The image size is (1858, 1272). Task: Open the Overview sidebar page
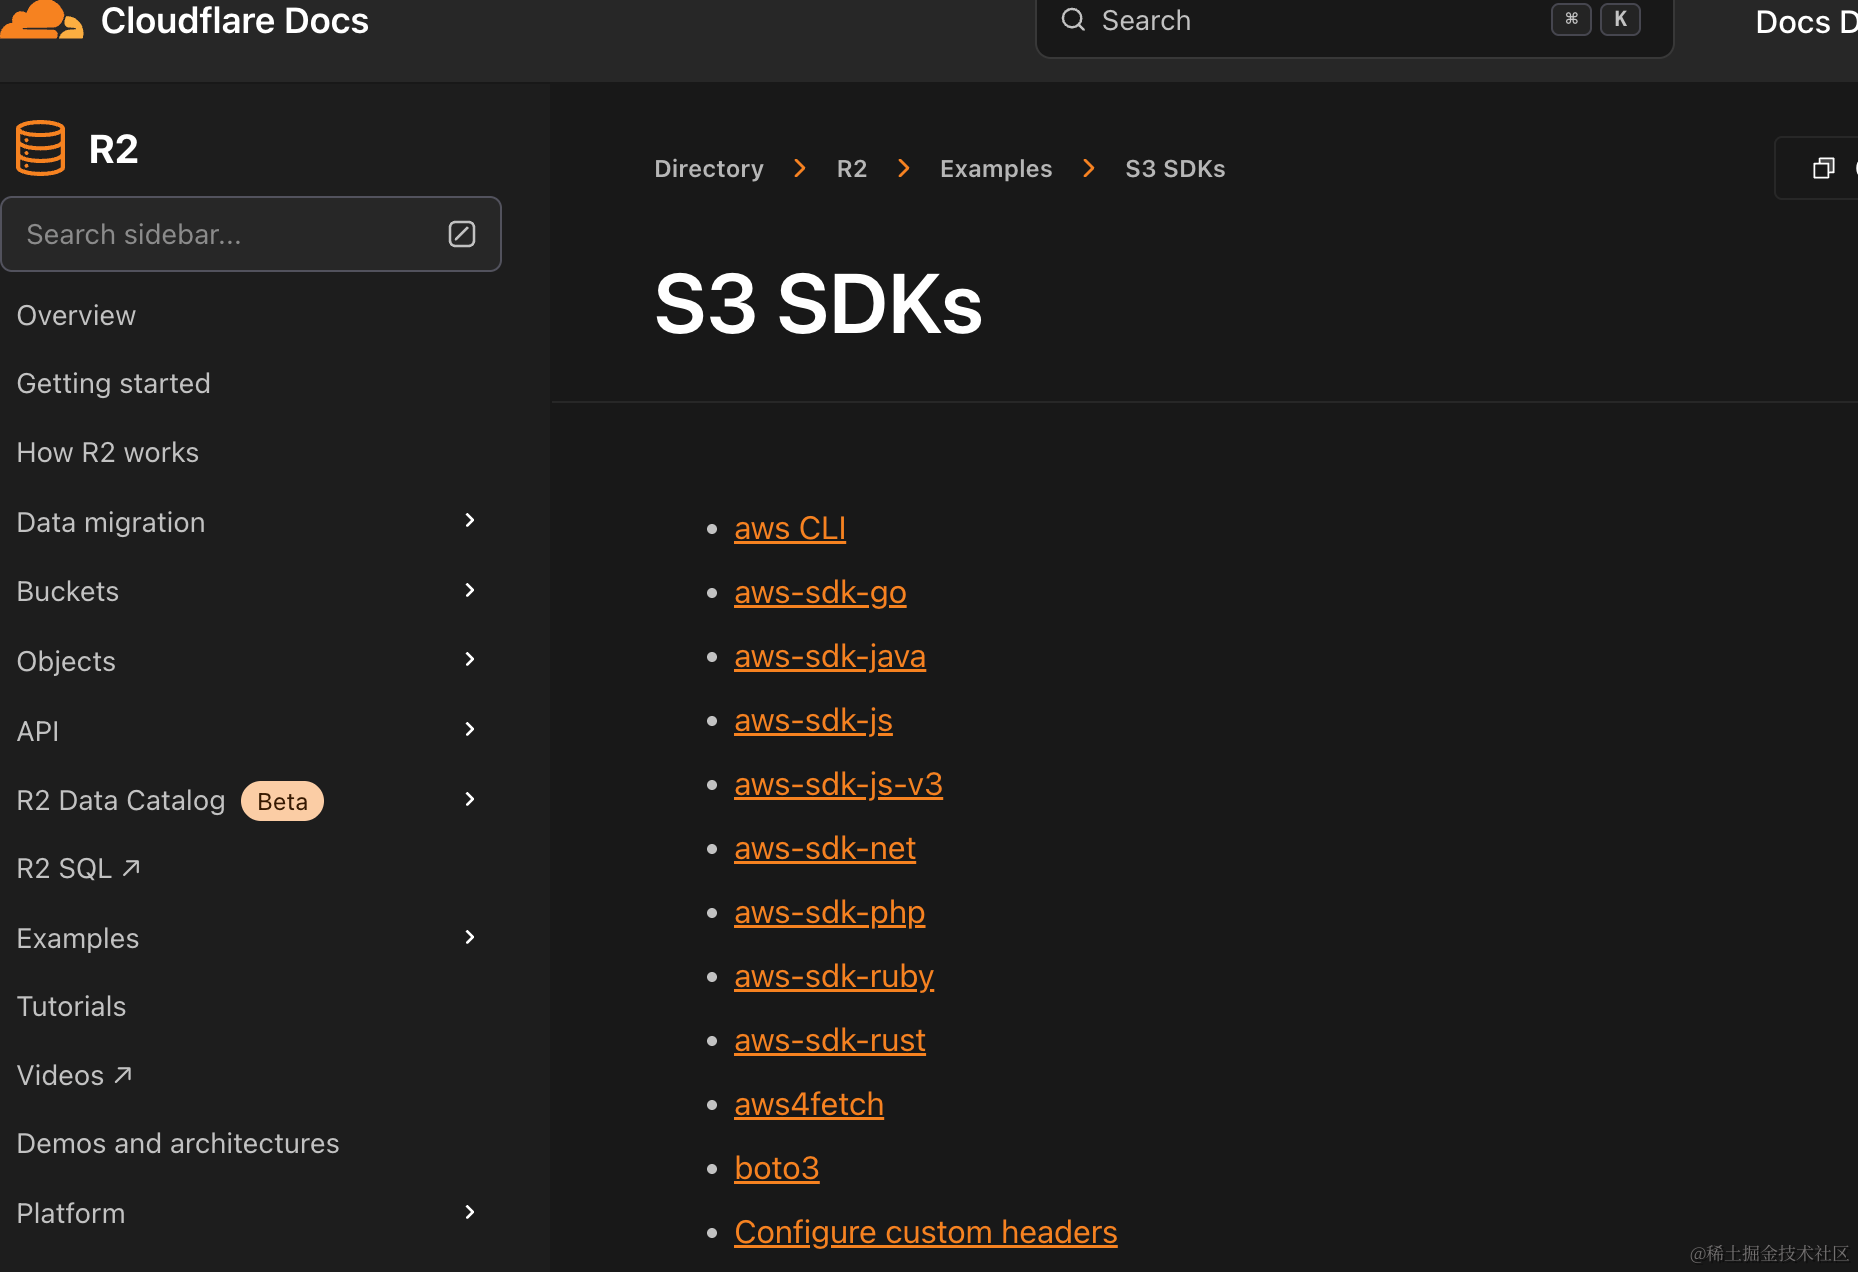pyautogui.click(x=76, y=315)
